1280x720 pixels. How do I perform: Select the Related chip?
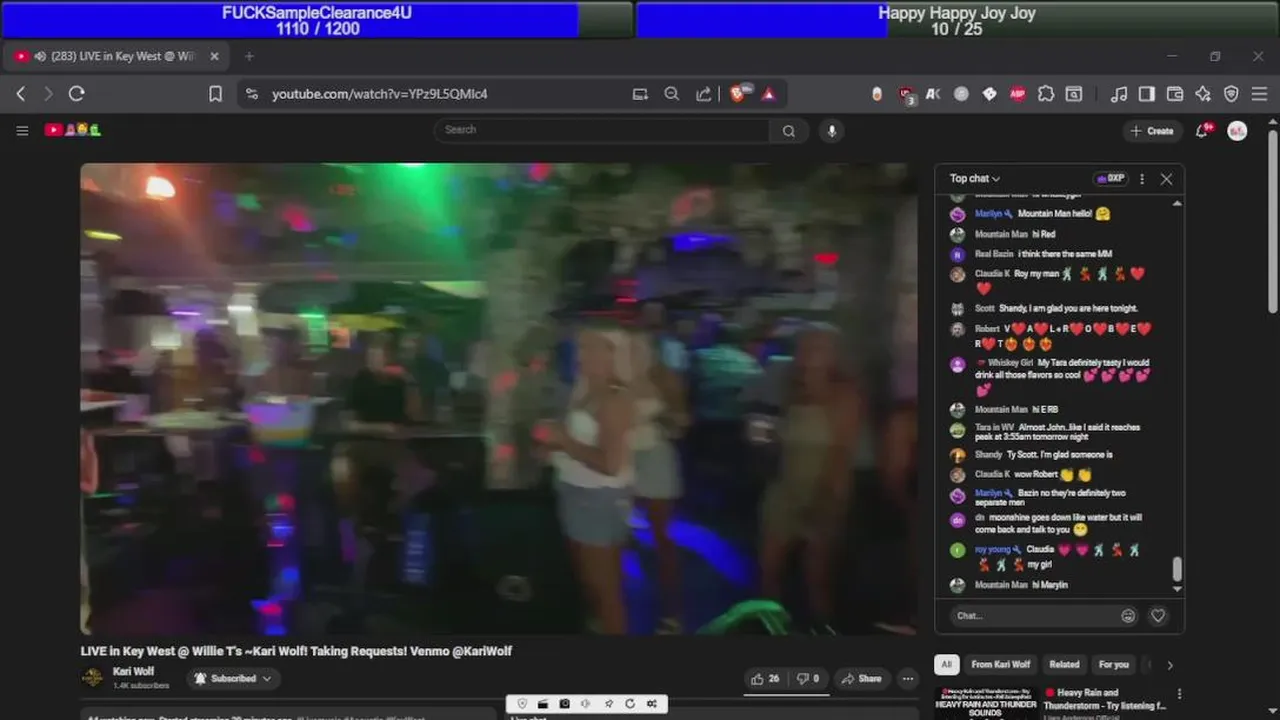click(1064, 665)
